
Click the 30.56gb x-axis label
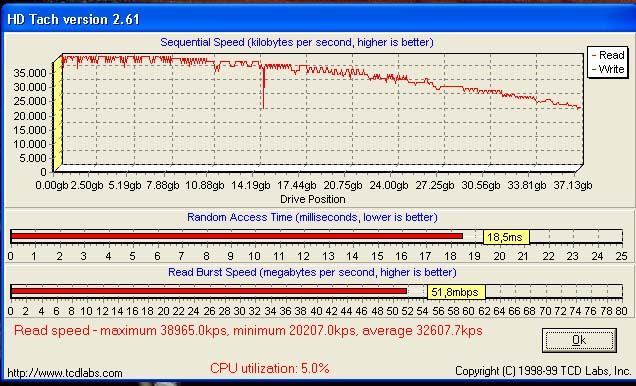(481, 186)
